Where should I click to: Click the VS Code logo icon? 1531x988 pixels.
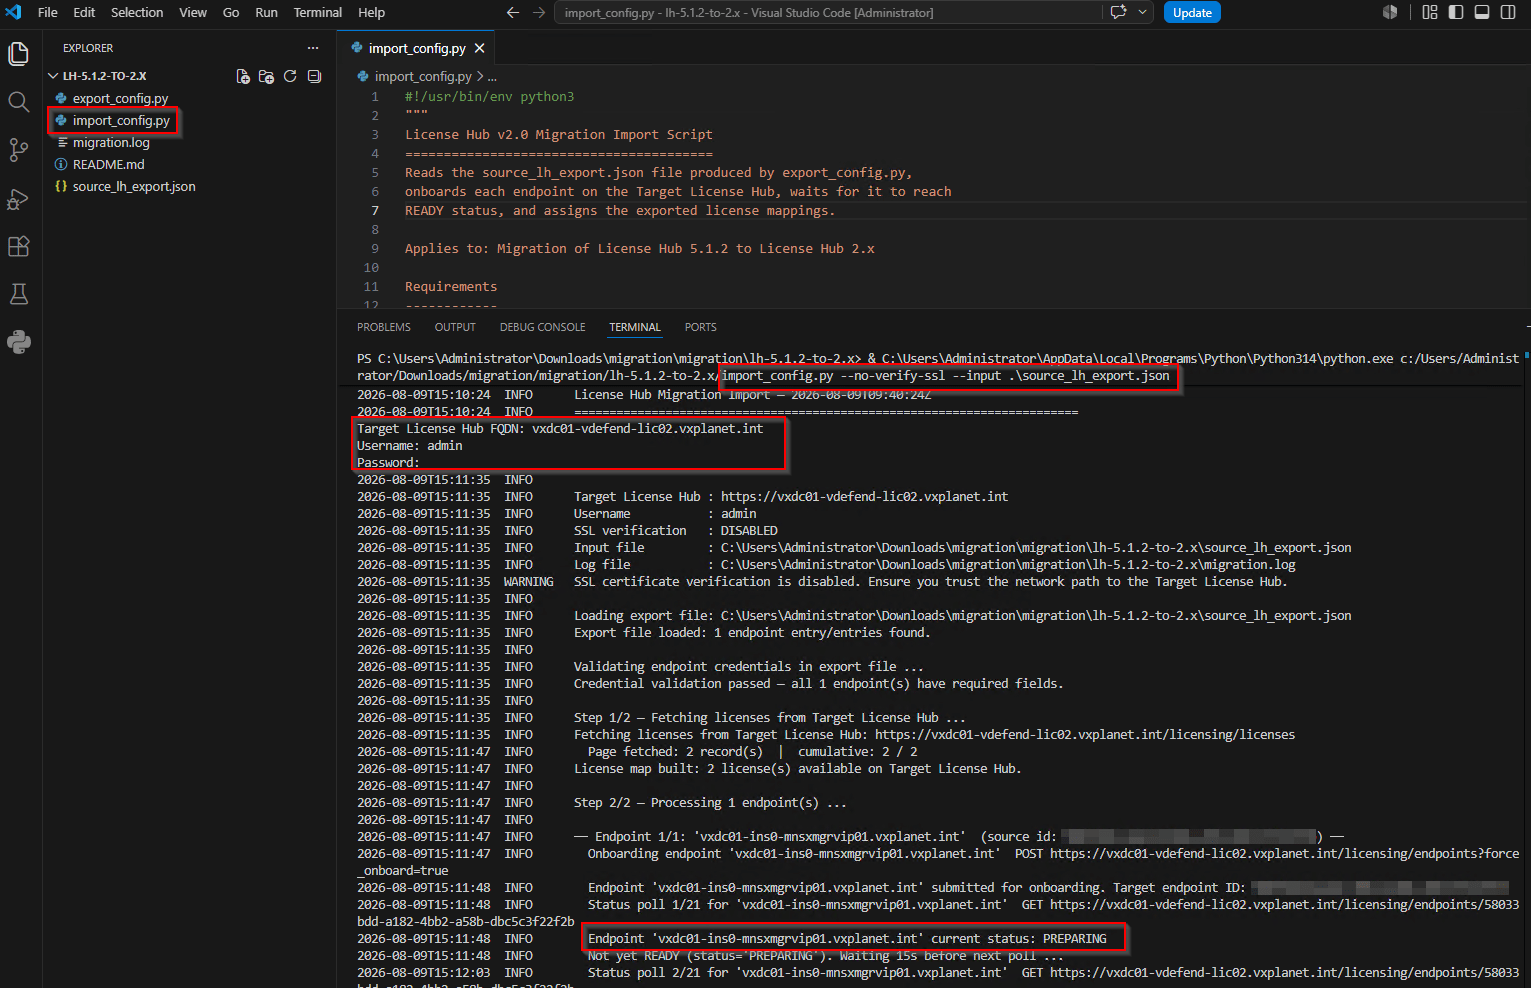pyautogui.click(x=14, y=13)
